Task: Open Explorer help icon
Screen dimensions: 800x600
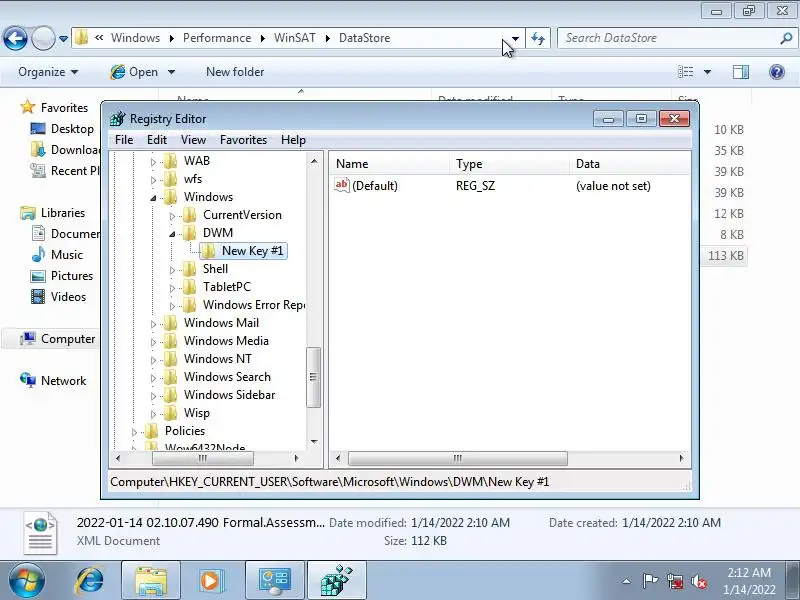Action: (x=777, y=72)
